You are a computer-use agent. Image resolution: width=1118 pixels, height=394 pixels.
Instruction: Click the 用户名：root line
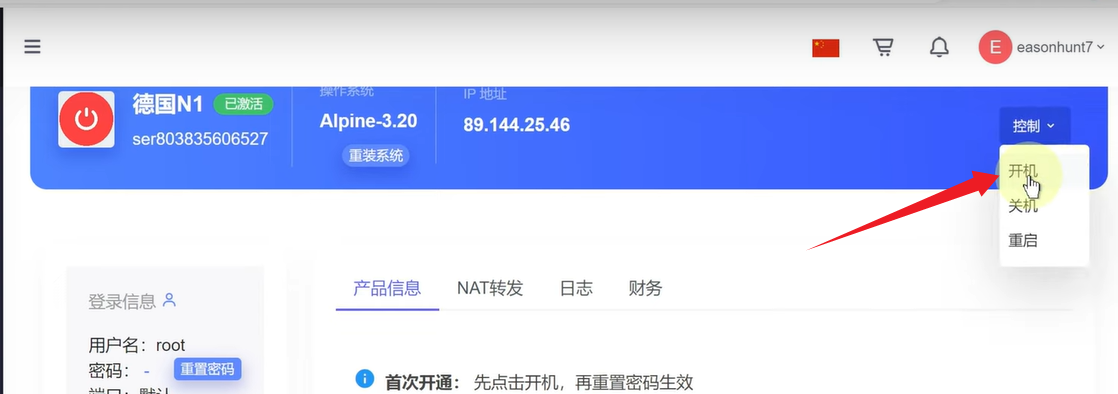(137, 346)
